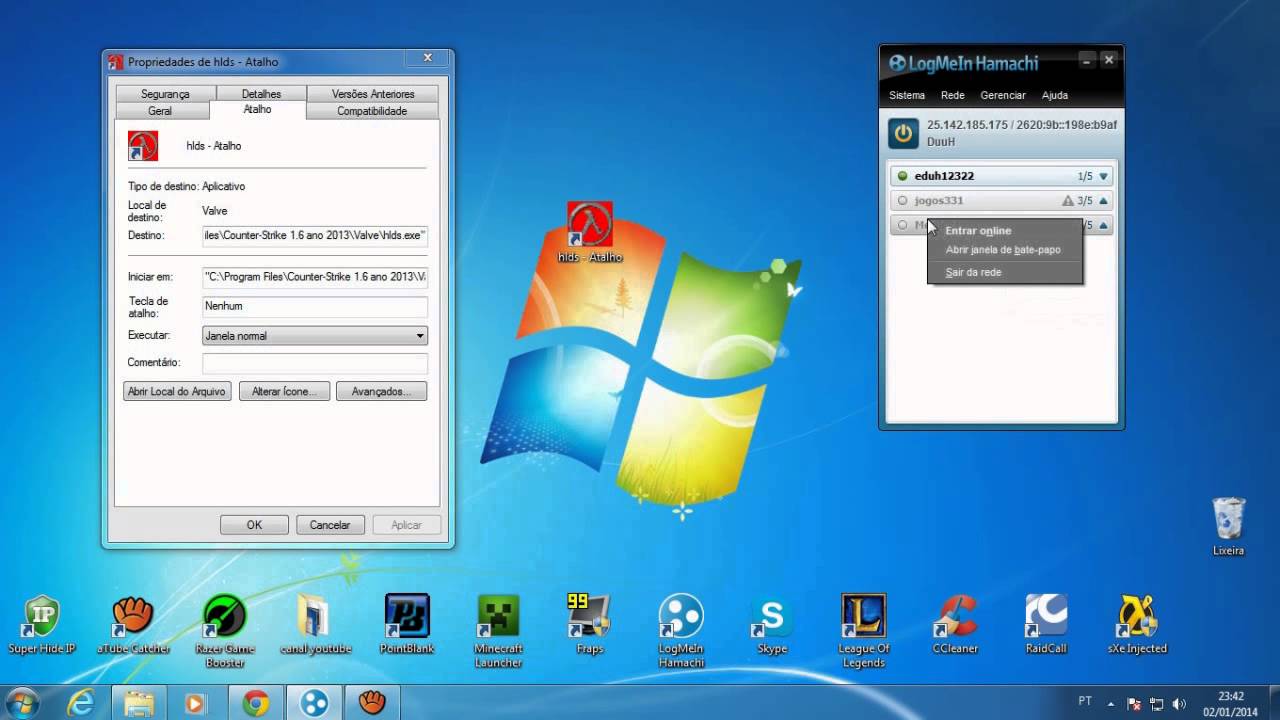Screen dimensions: 1280x720
Task: Click the PT language indicator
Action: click(1085, 702)
